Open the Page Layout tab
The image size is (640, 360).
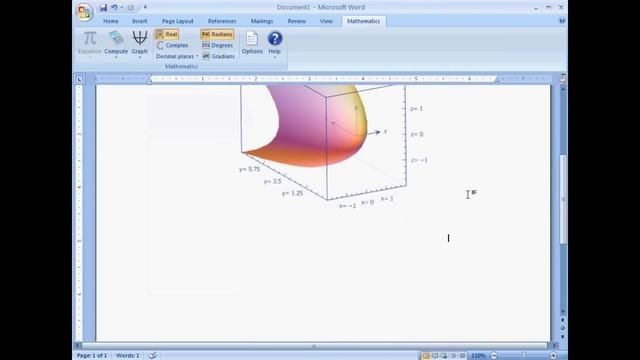click(178, 21)
